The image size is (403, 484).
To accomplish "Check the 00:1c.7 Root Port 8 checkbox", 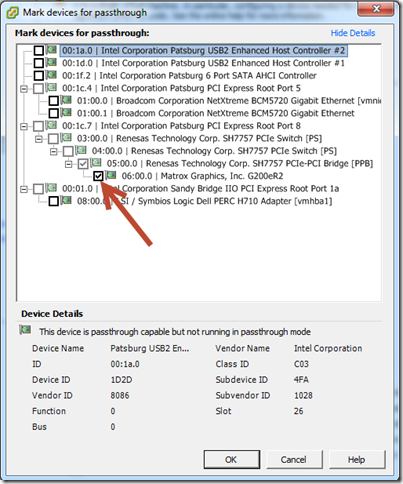I will click(x=39, y=126).
